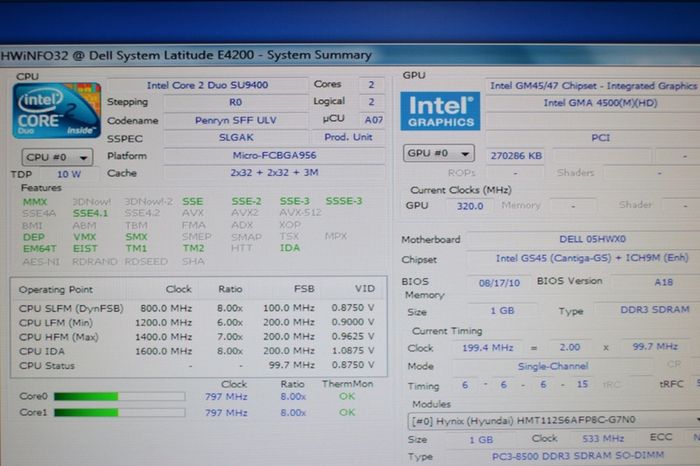The image size is (700, 466).
Task: Click the Intel GM45/47 Chipset graphics field
Action: pyautogui.click(x=593, y=85)
